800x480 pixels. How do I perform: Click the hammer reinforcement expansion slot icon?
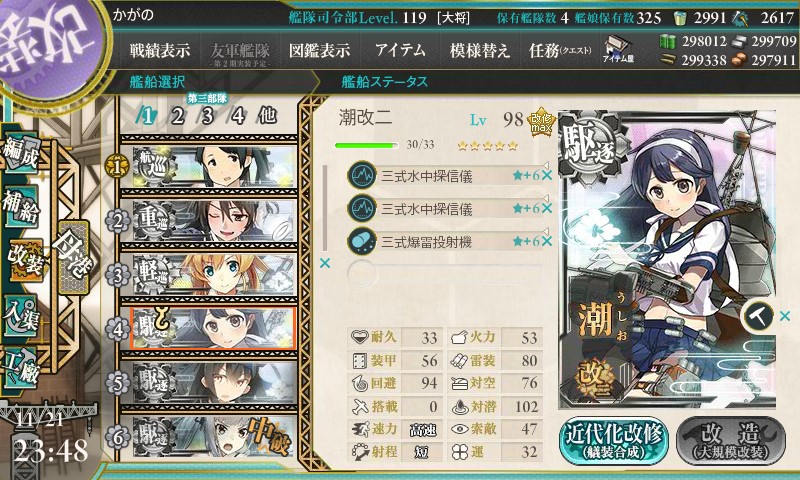point(759,316)
